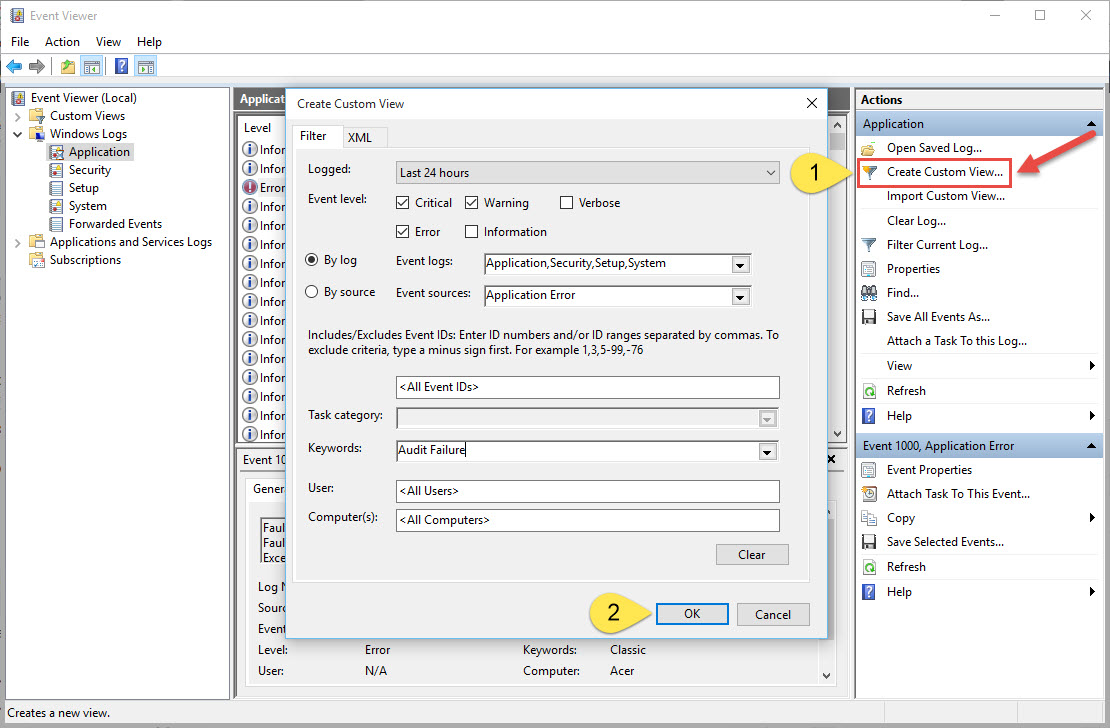
Task: Open the Event sources dropdown
Action: tap(740, 295)
